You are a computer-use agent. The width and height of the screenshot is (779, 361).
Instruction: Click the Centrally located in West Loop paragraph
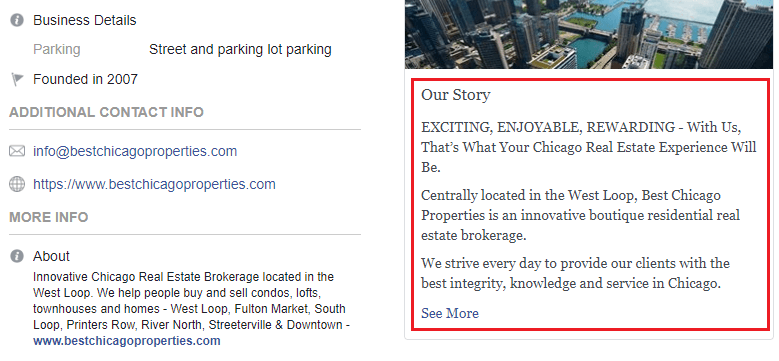[x=580, y=216]
